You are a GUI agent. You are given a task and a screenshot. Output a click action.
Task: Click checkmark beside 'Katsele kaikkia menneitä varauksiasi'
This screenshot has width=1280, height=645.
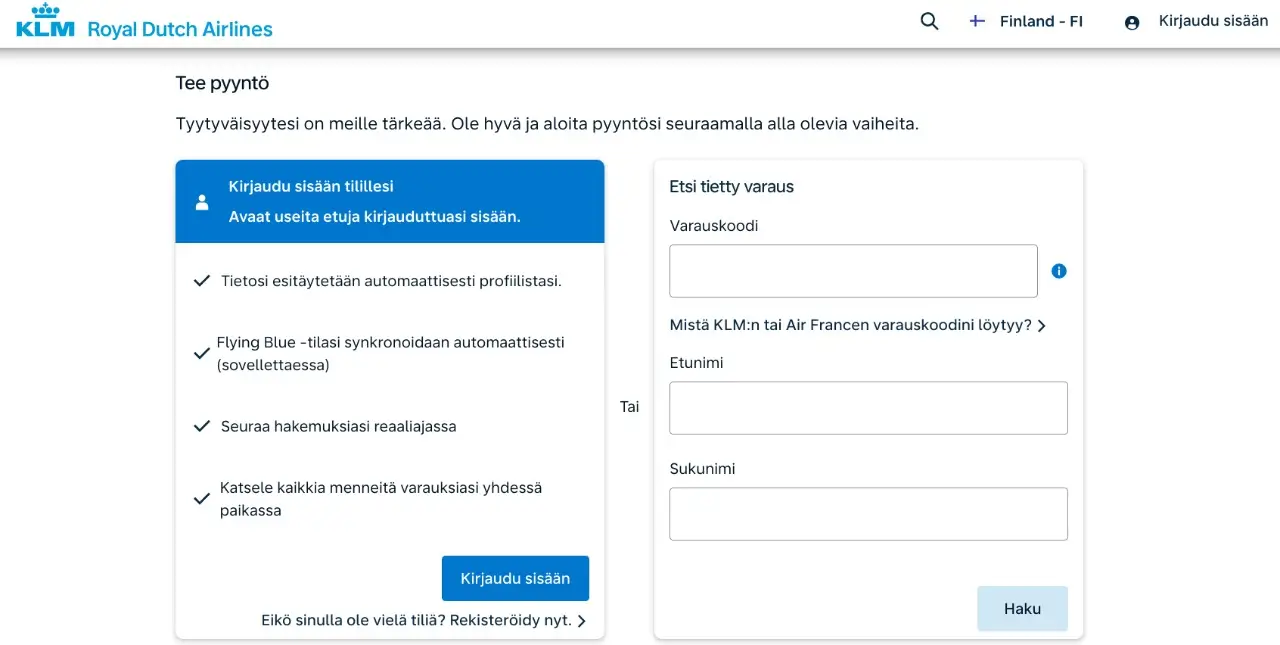coord(201,499)
